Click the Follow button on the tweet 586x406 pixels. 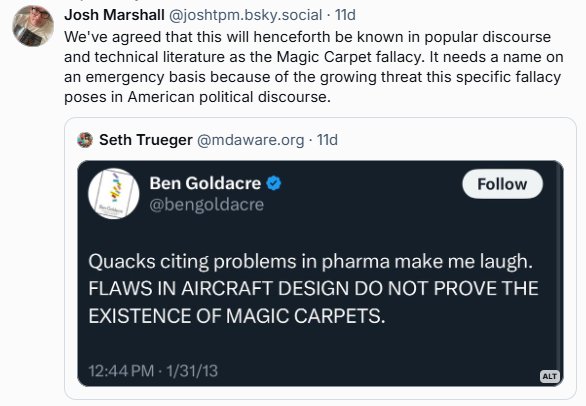[x=502, y=184]
